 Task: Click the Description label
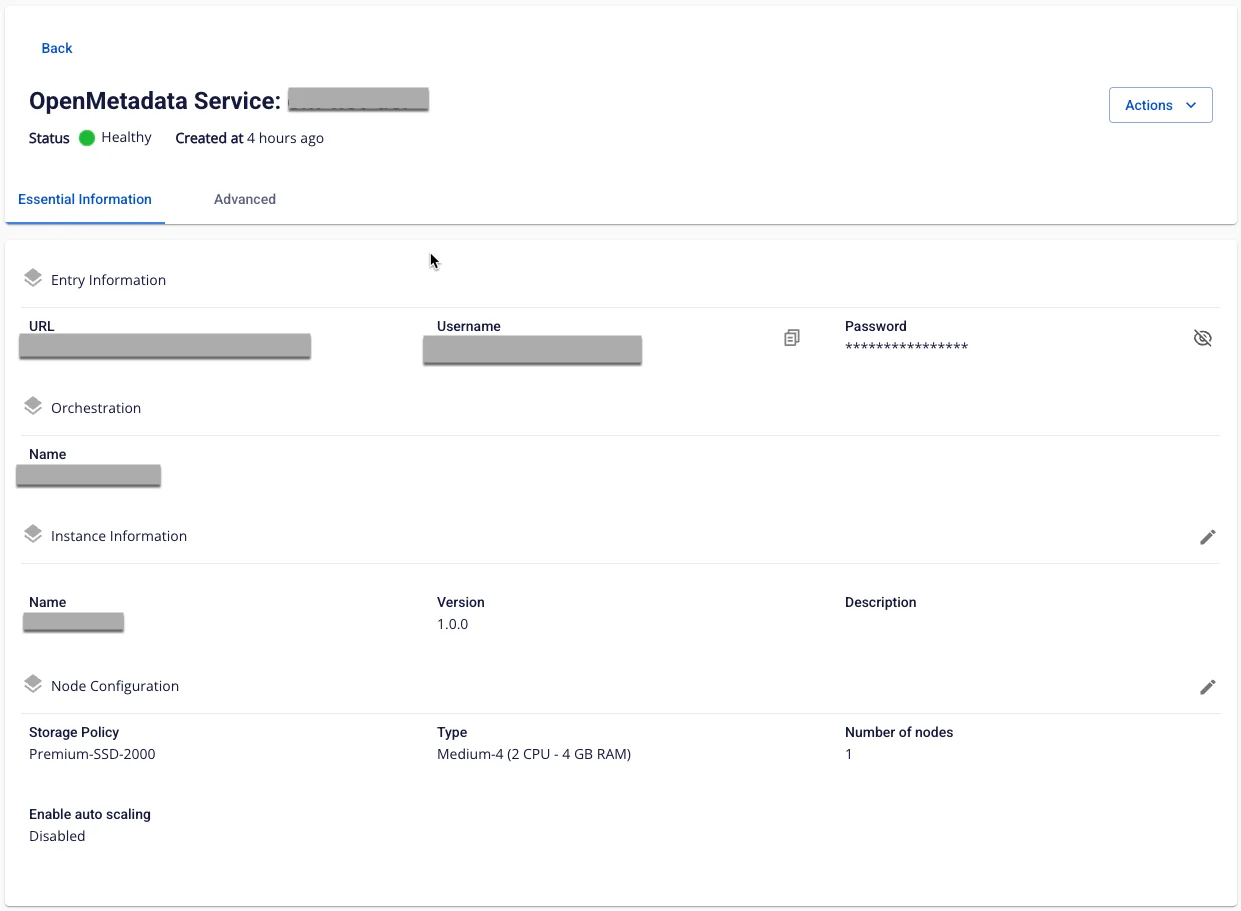click(x=880, y=602)
